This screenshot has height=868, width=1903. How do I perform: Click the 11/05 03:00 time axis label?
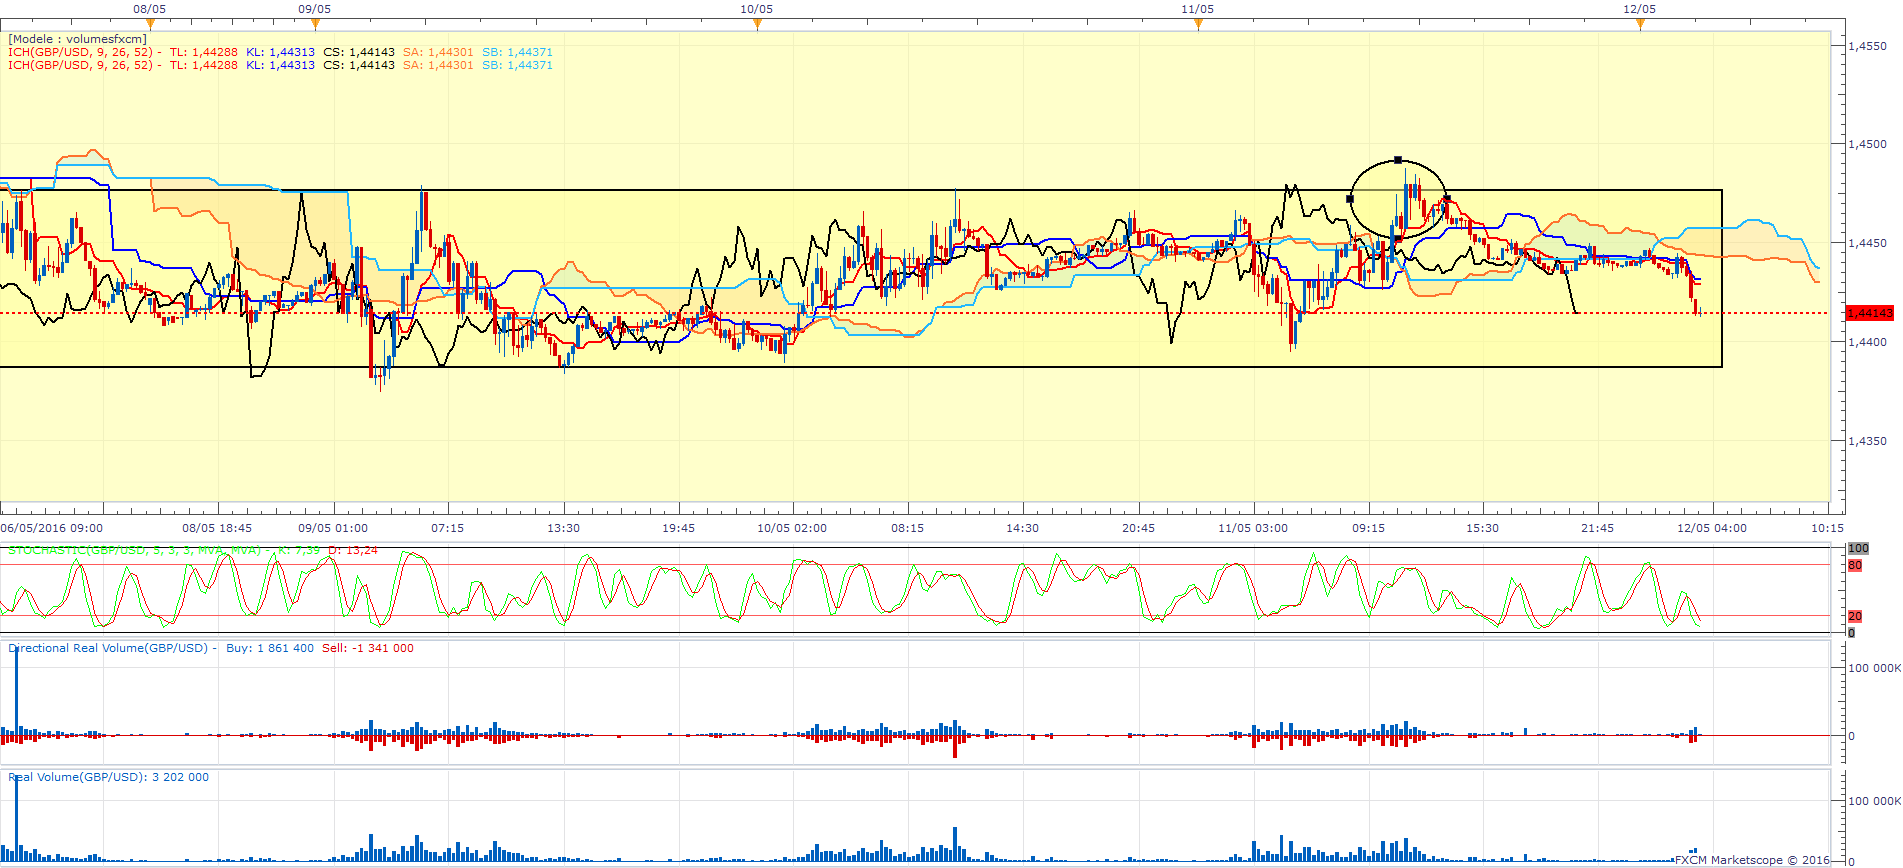[1253, 528]
